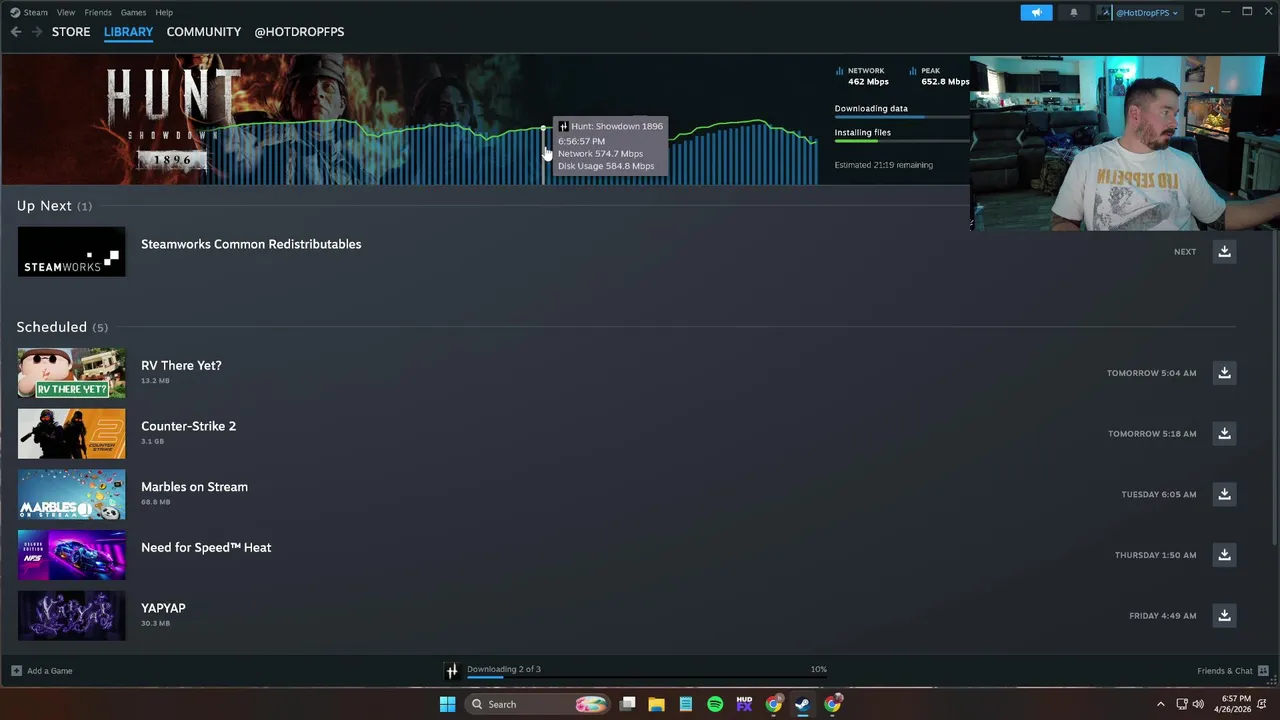
Task: Click the Downloading 2 of 3 status
Action: coord(504,669)
